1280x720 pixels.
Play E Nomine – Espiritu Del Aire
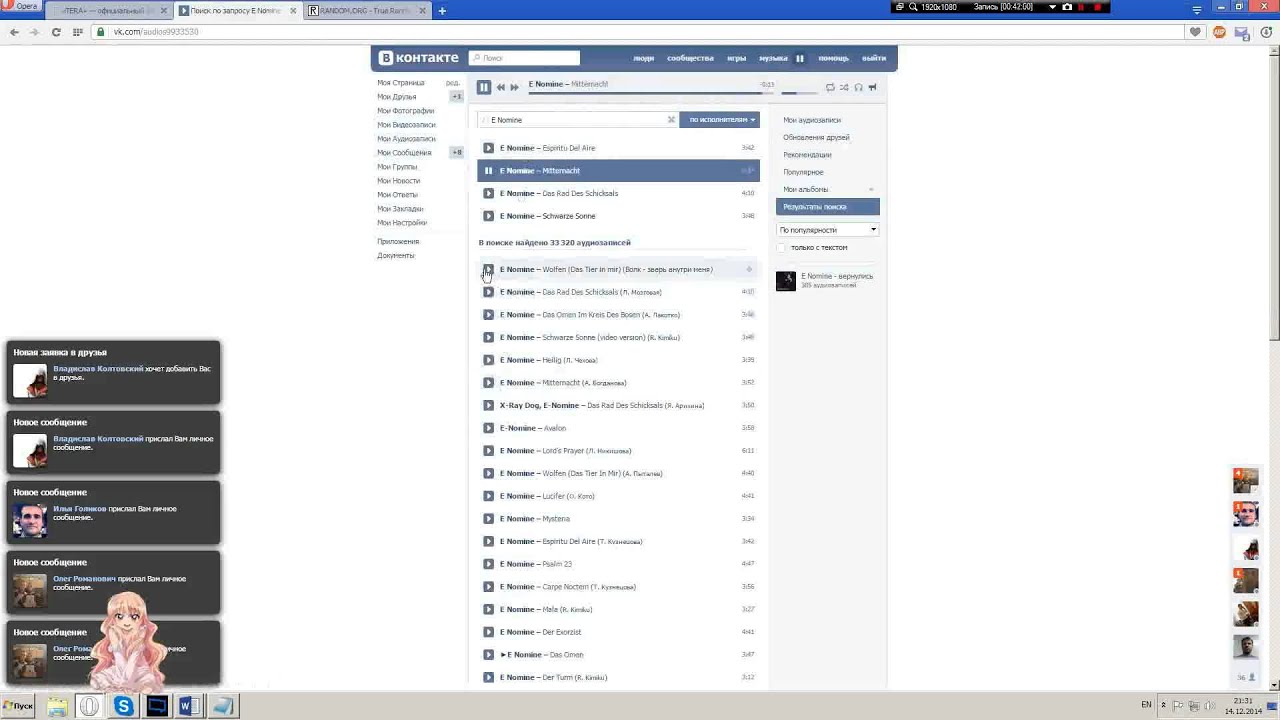pos(488,148)
